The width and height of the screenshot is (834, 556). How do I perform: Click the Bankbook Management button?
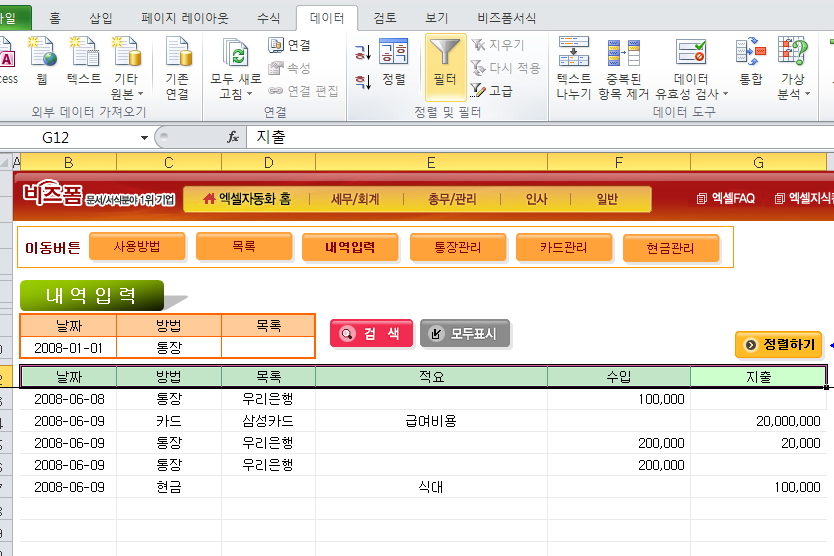[456, 247]
